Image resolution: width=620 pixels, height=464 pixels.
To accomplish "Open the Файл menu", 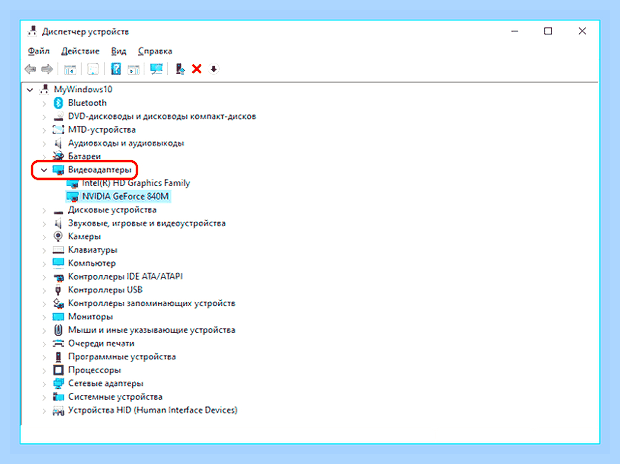I will [38, 51].
